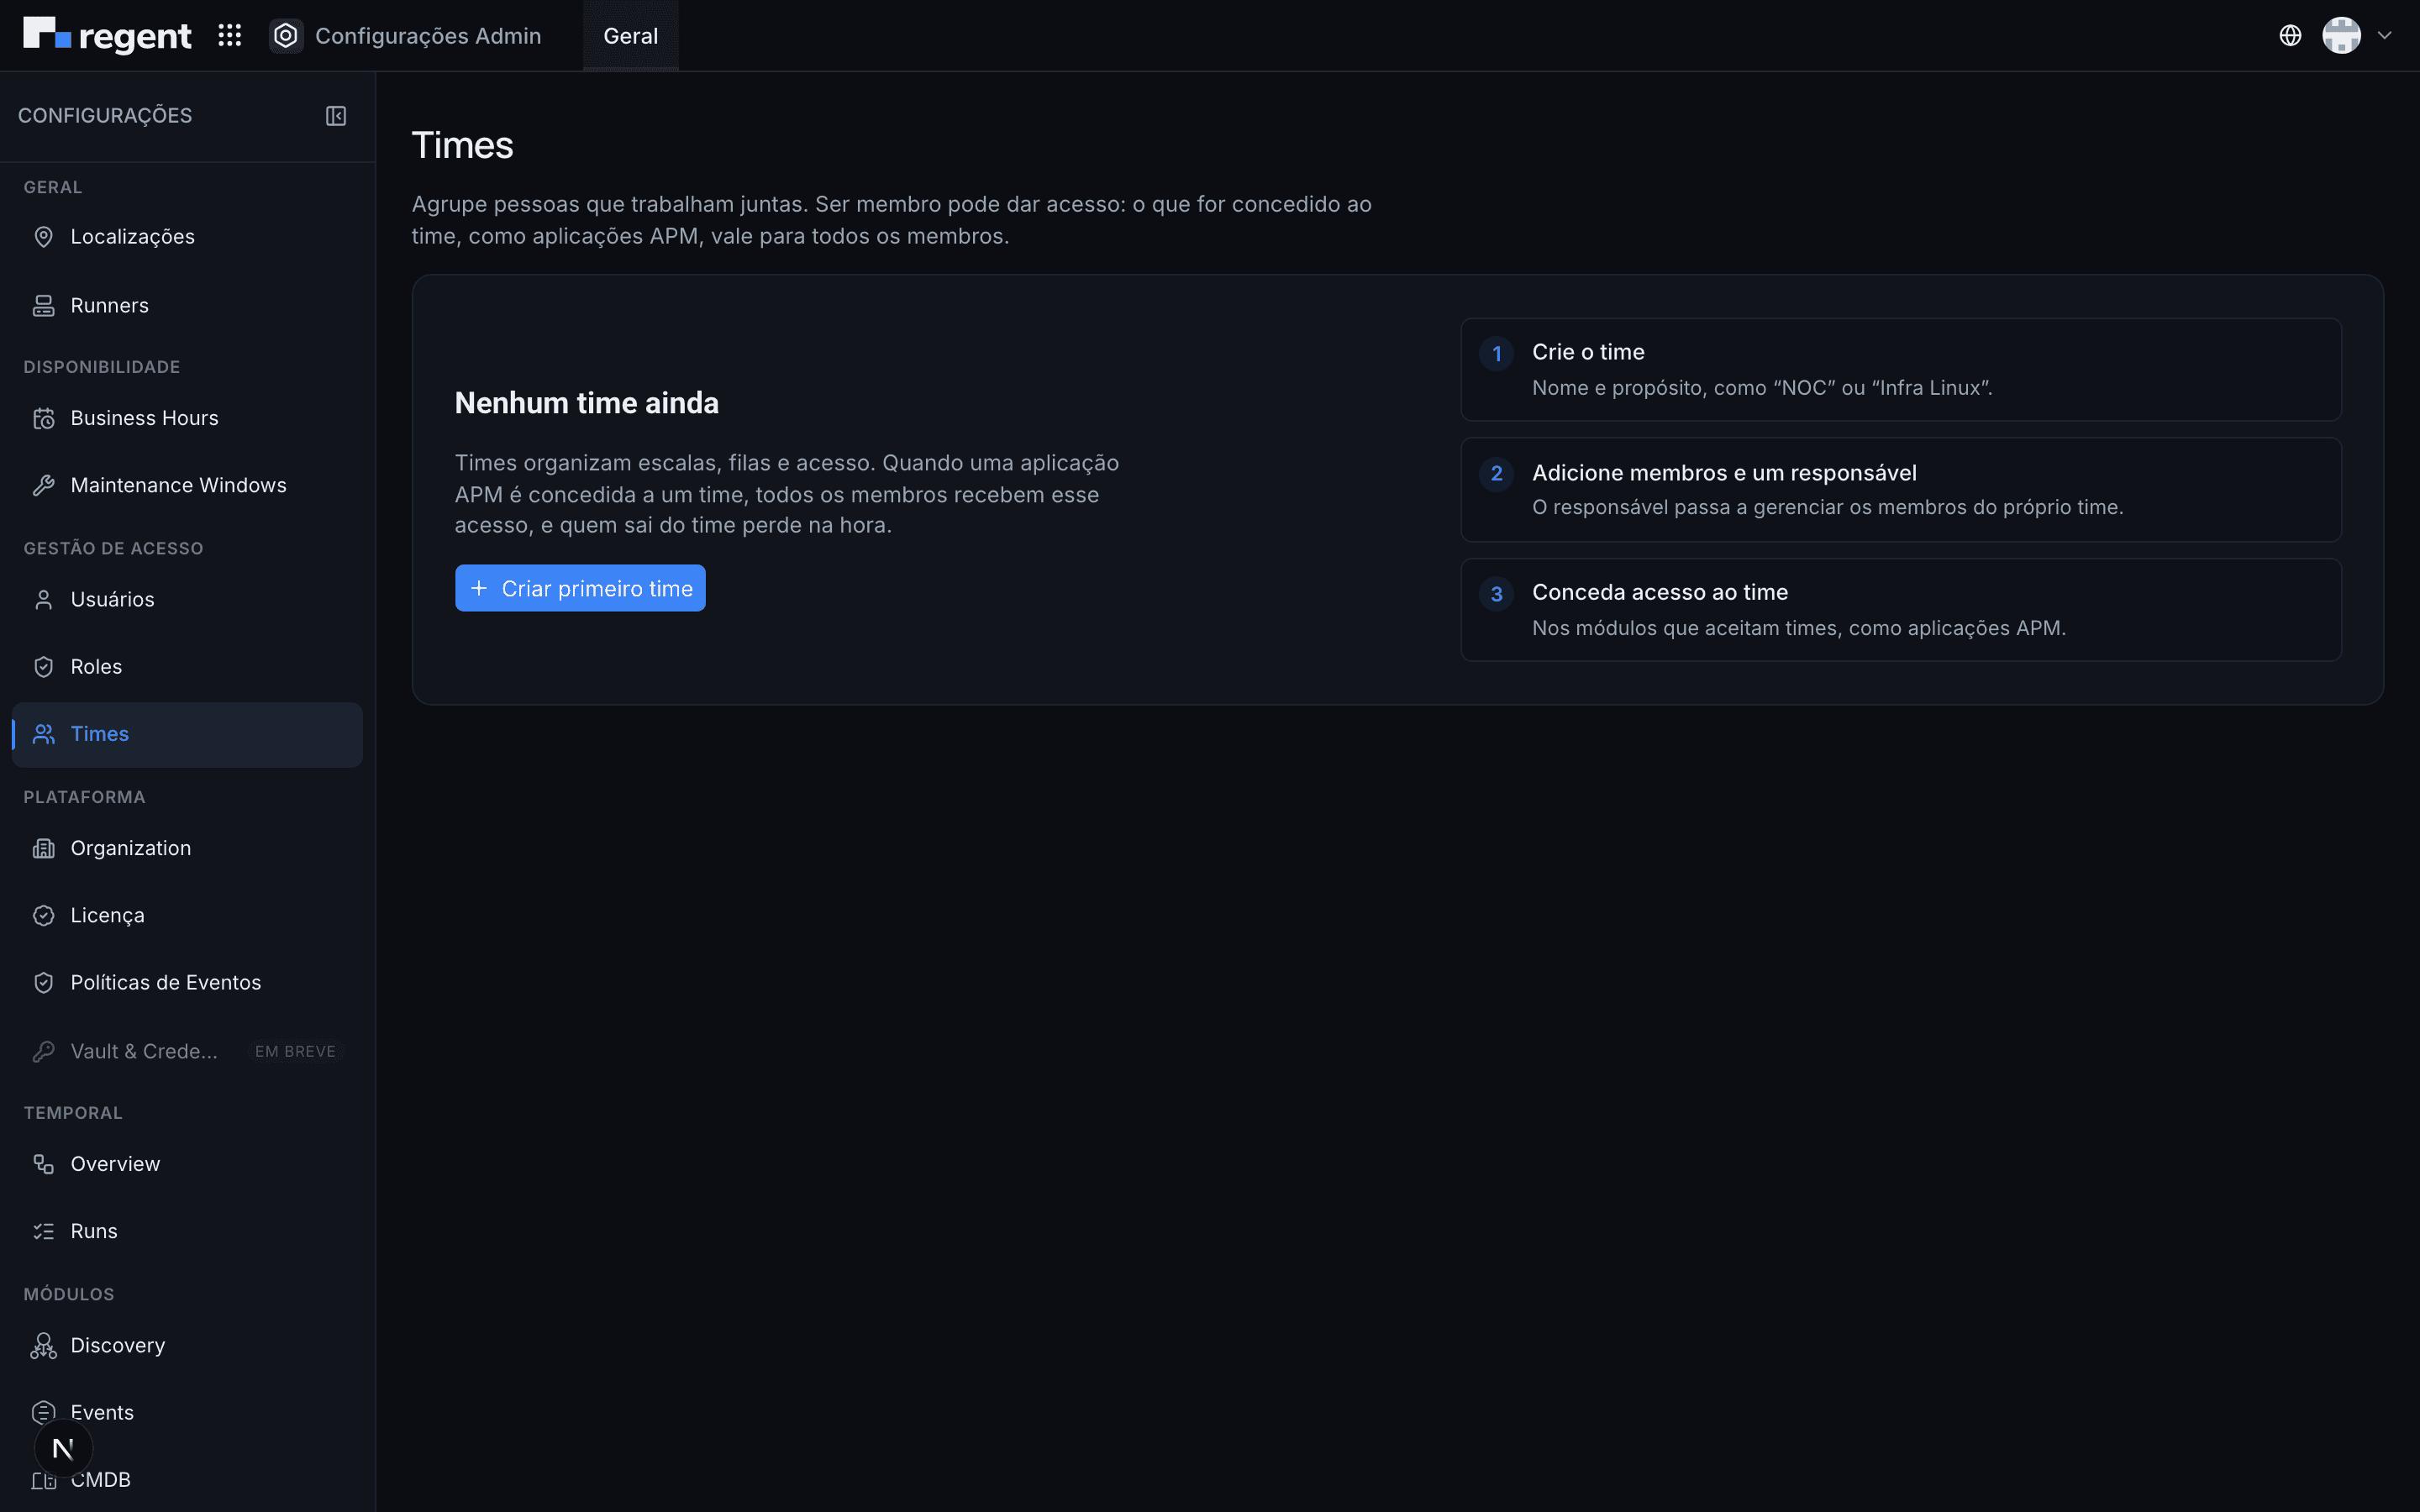Click the user avatar
2420x1512 pixels.
[x=2341, y=36]
